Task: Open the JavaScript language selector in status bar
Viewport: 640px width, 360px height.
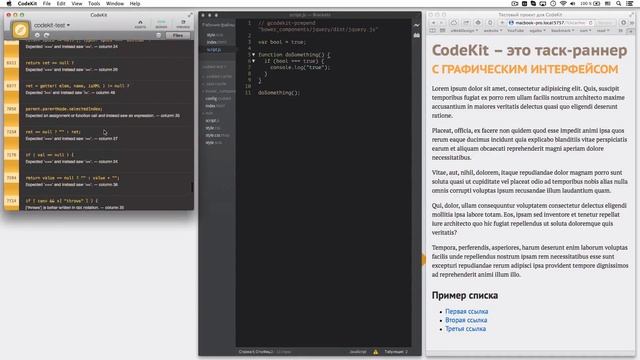Action: [x=358, y=351]
